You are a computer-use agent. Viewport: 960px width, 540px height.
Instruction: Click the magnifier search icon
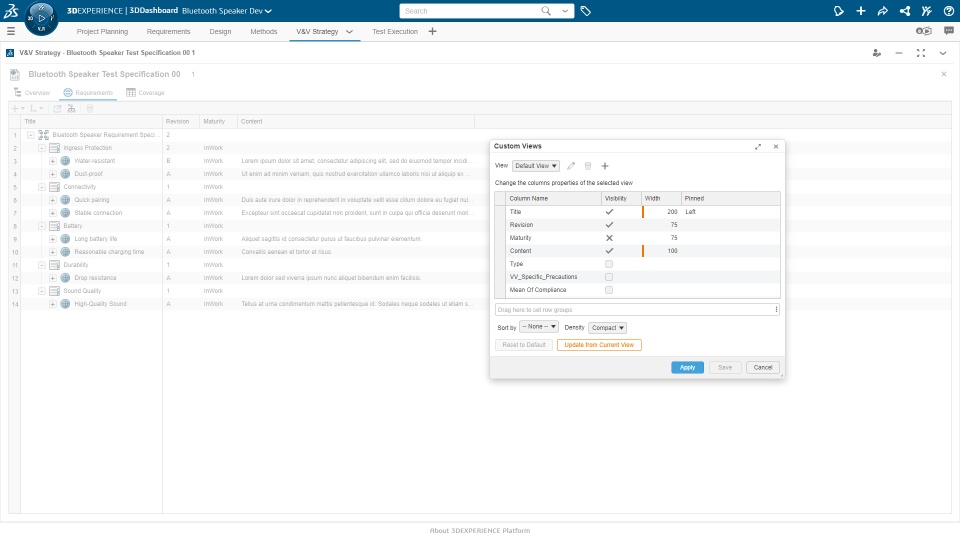tap(546, 11)
